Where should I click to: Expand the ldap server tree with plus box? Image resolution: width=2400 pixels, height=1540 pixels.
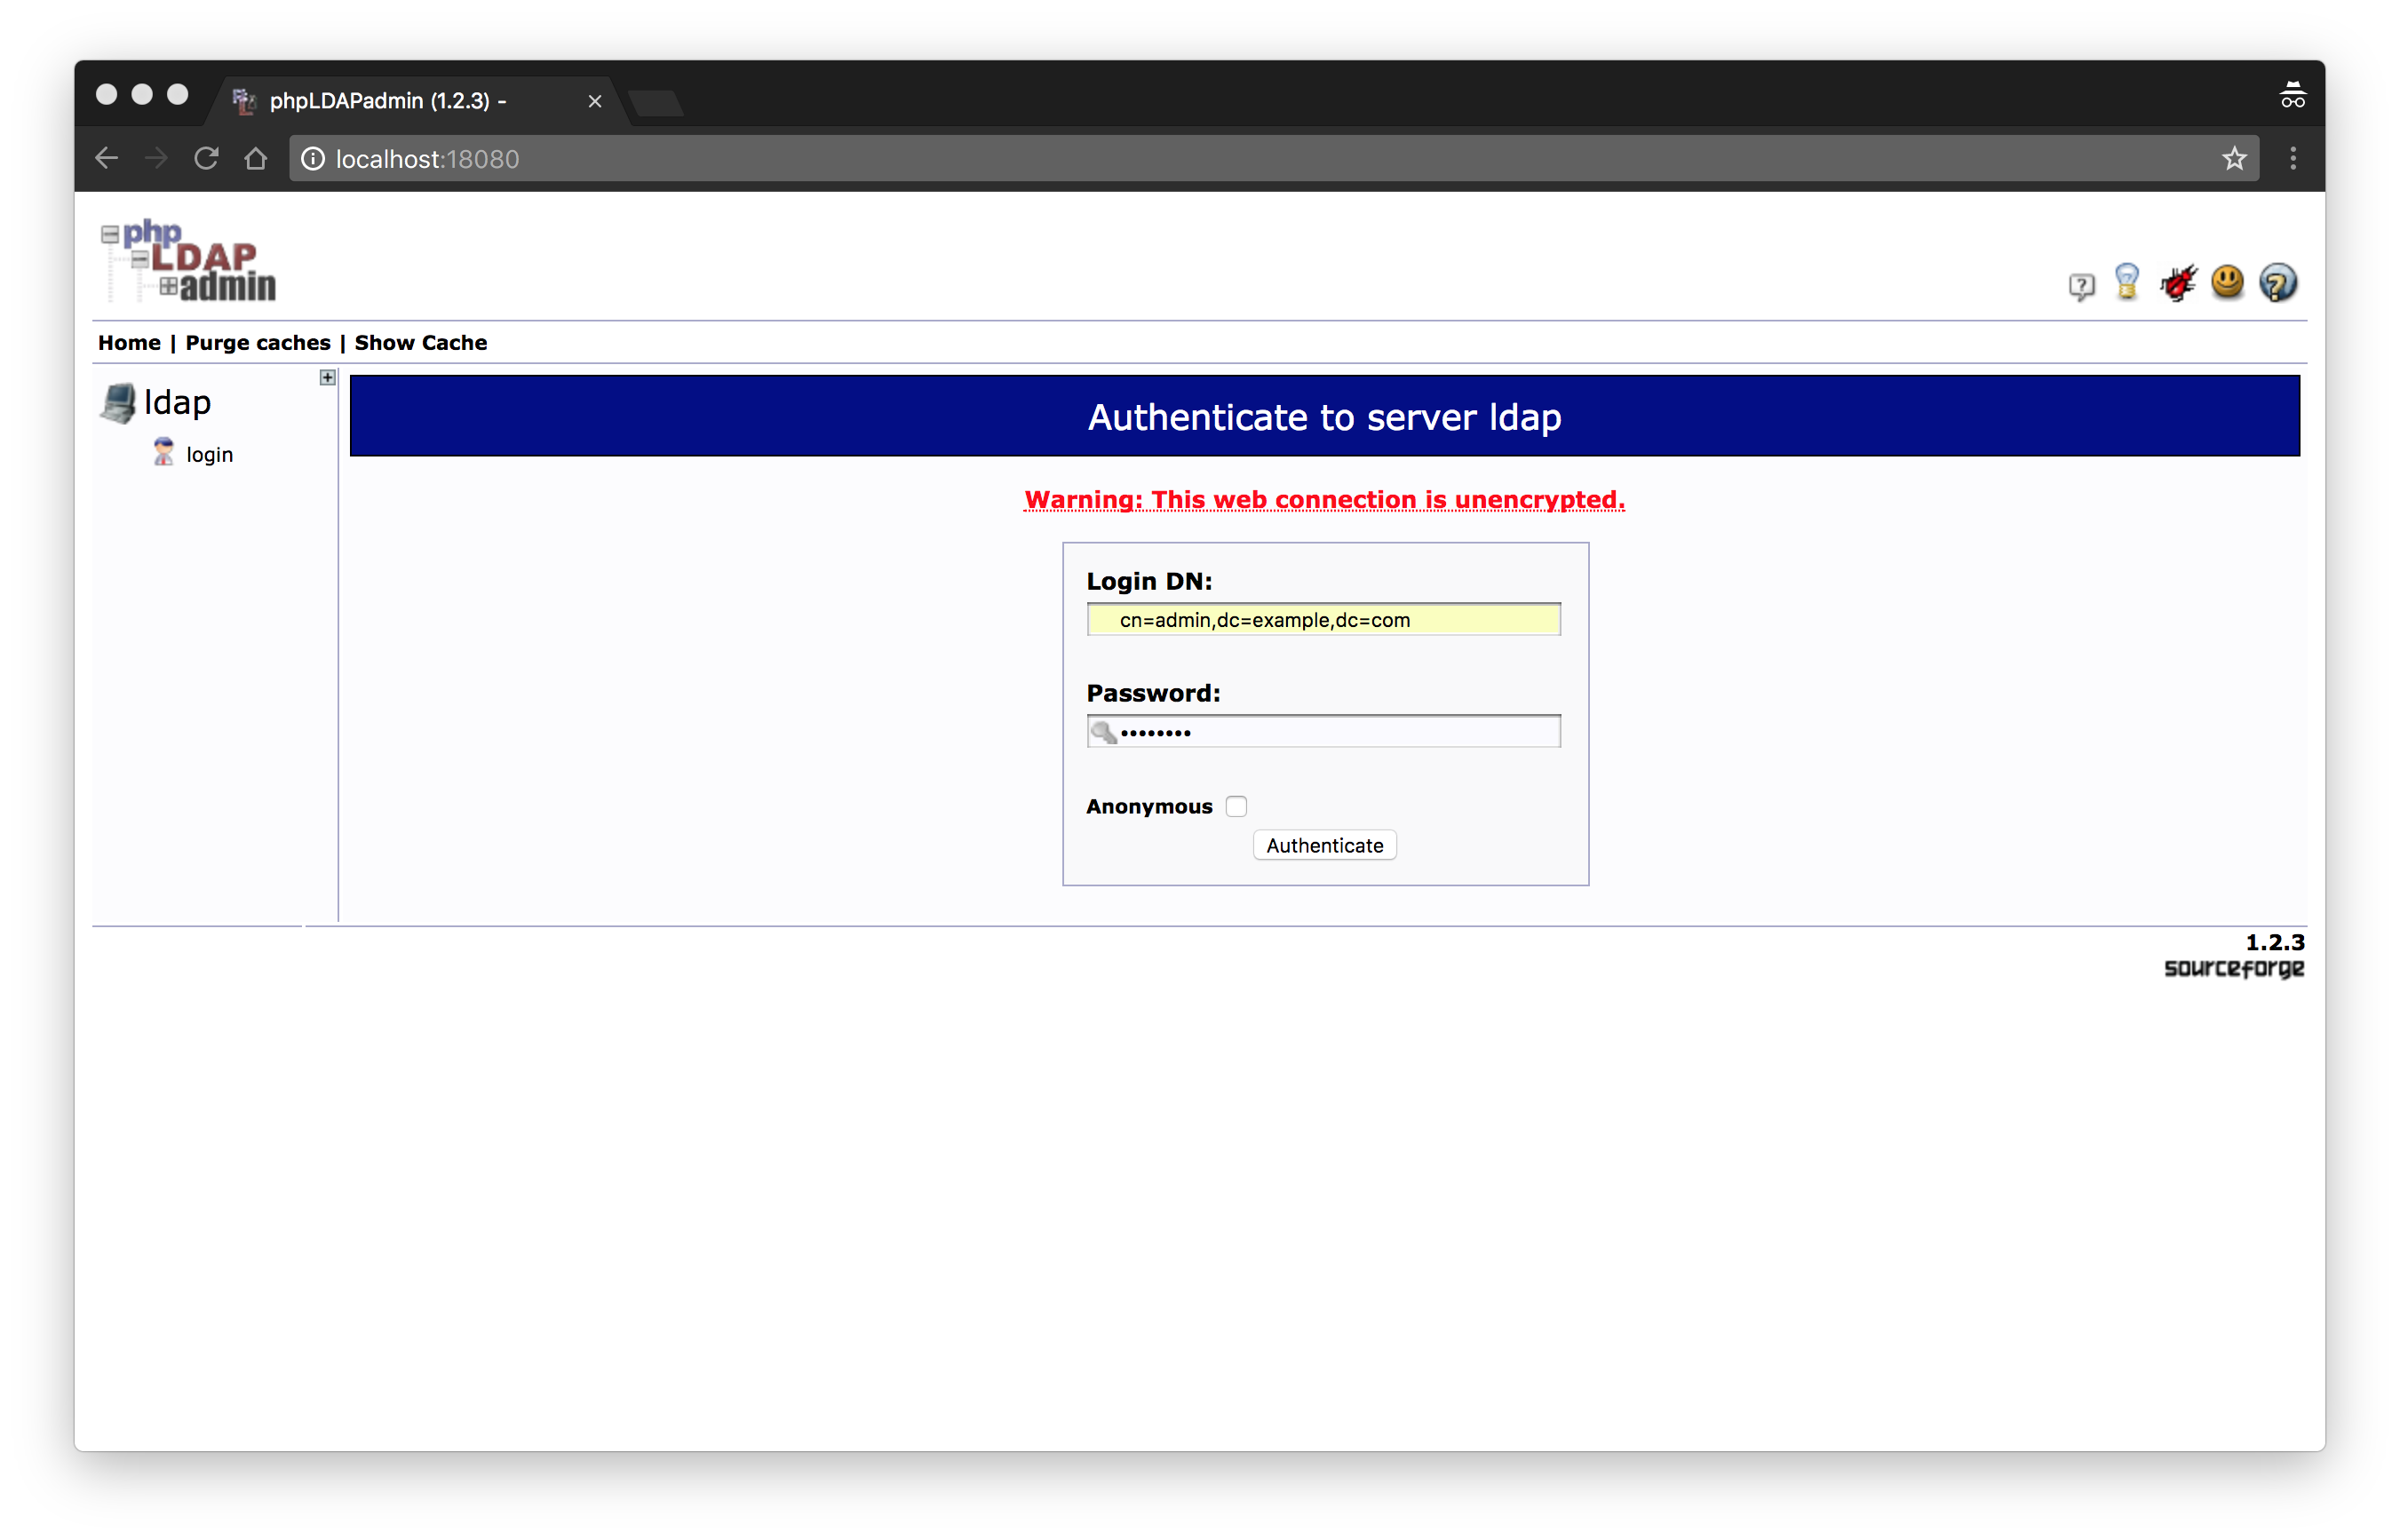pyautogui.click(x=327, y=377)
